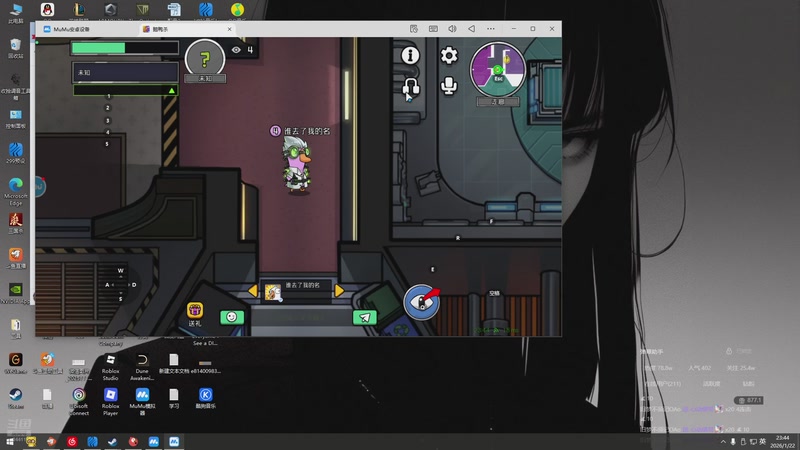Open QQ Music green desktop icon
Viewport: 800px width, 450px height.
(x=237, y=10)
